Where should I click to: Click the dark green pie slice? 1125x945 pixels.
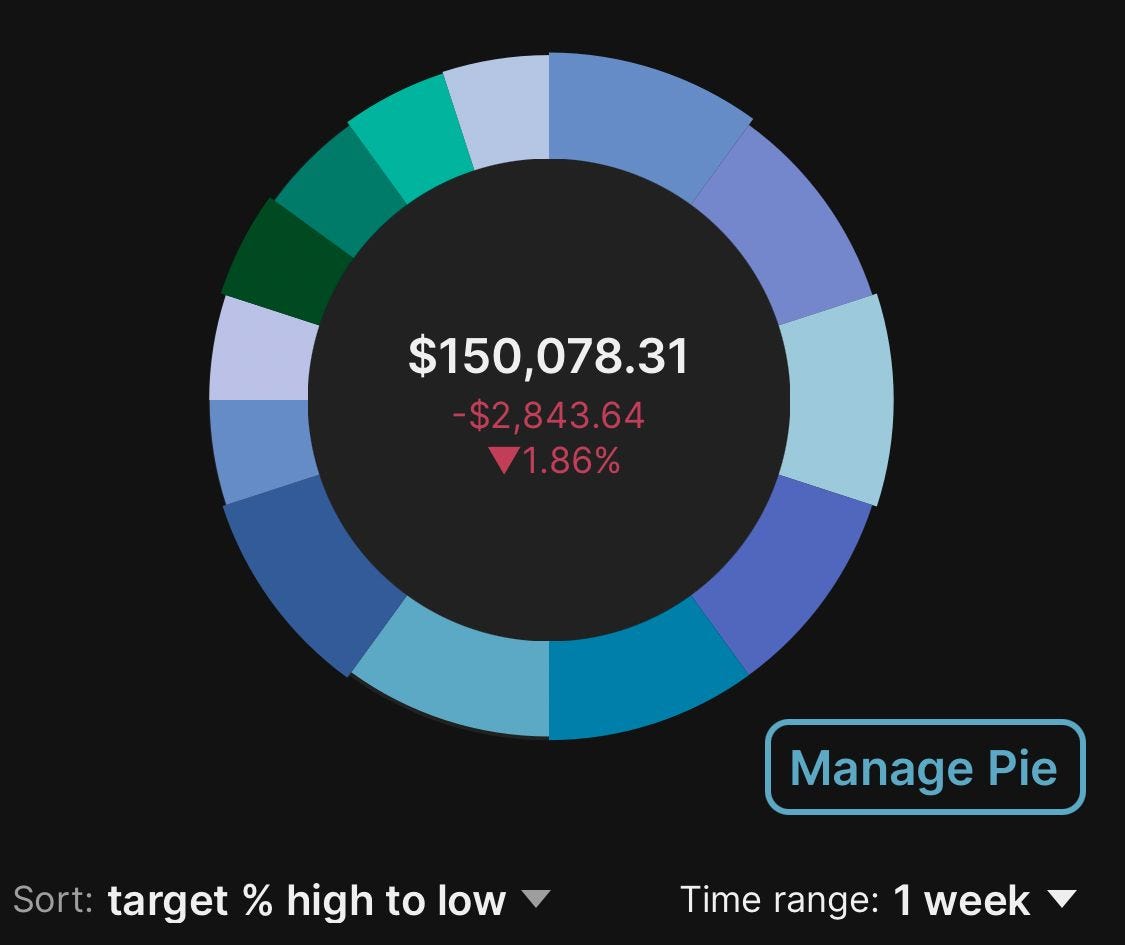point(282,262)
